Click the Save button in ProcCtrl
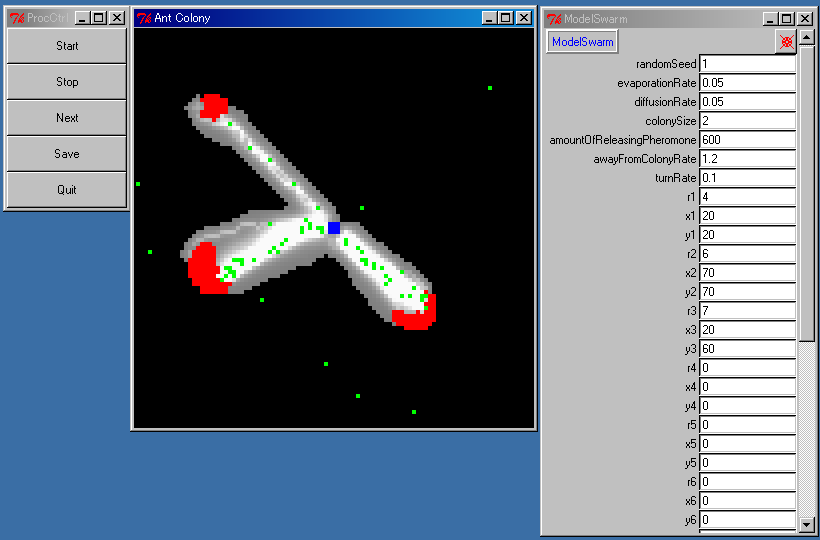 pyautogui.click(x=66, y=154)
